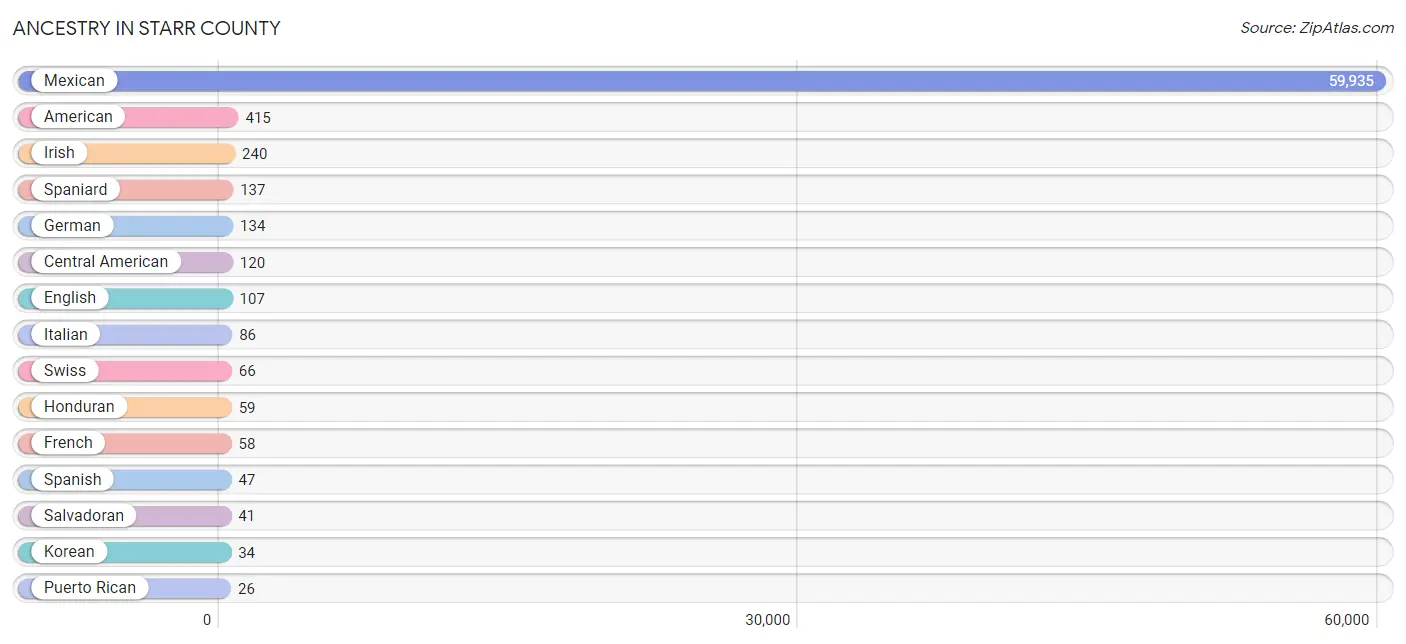Select the 58 value beside French
Screen dimensions: 1406x644
(247, 443)
